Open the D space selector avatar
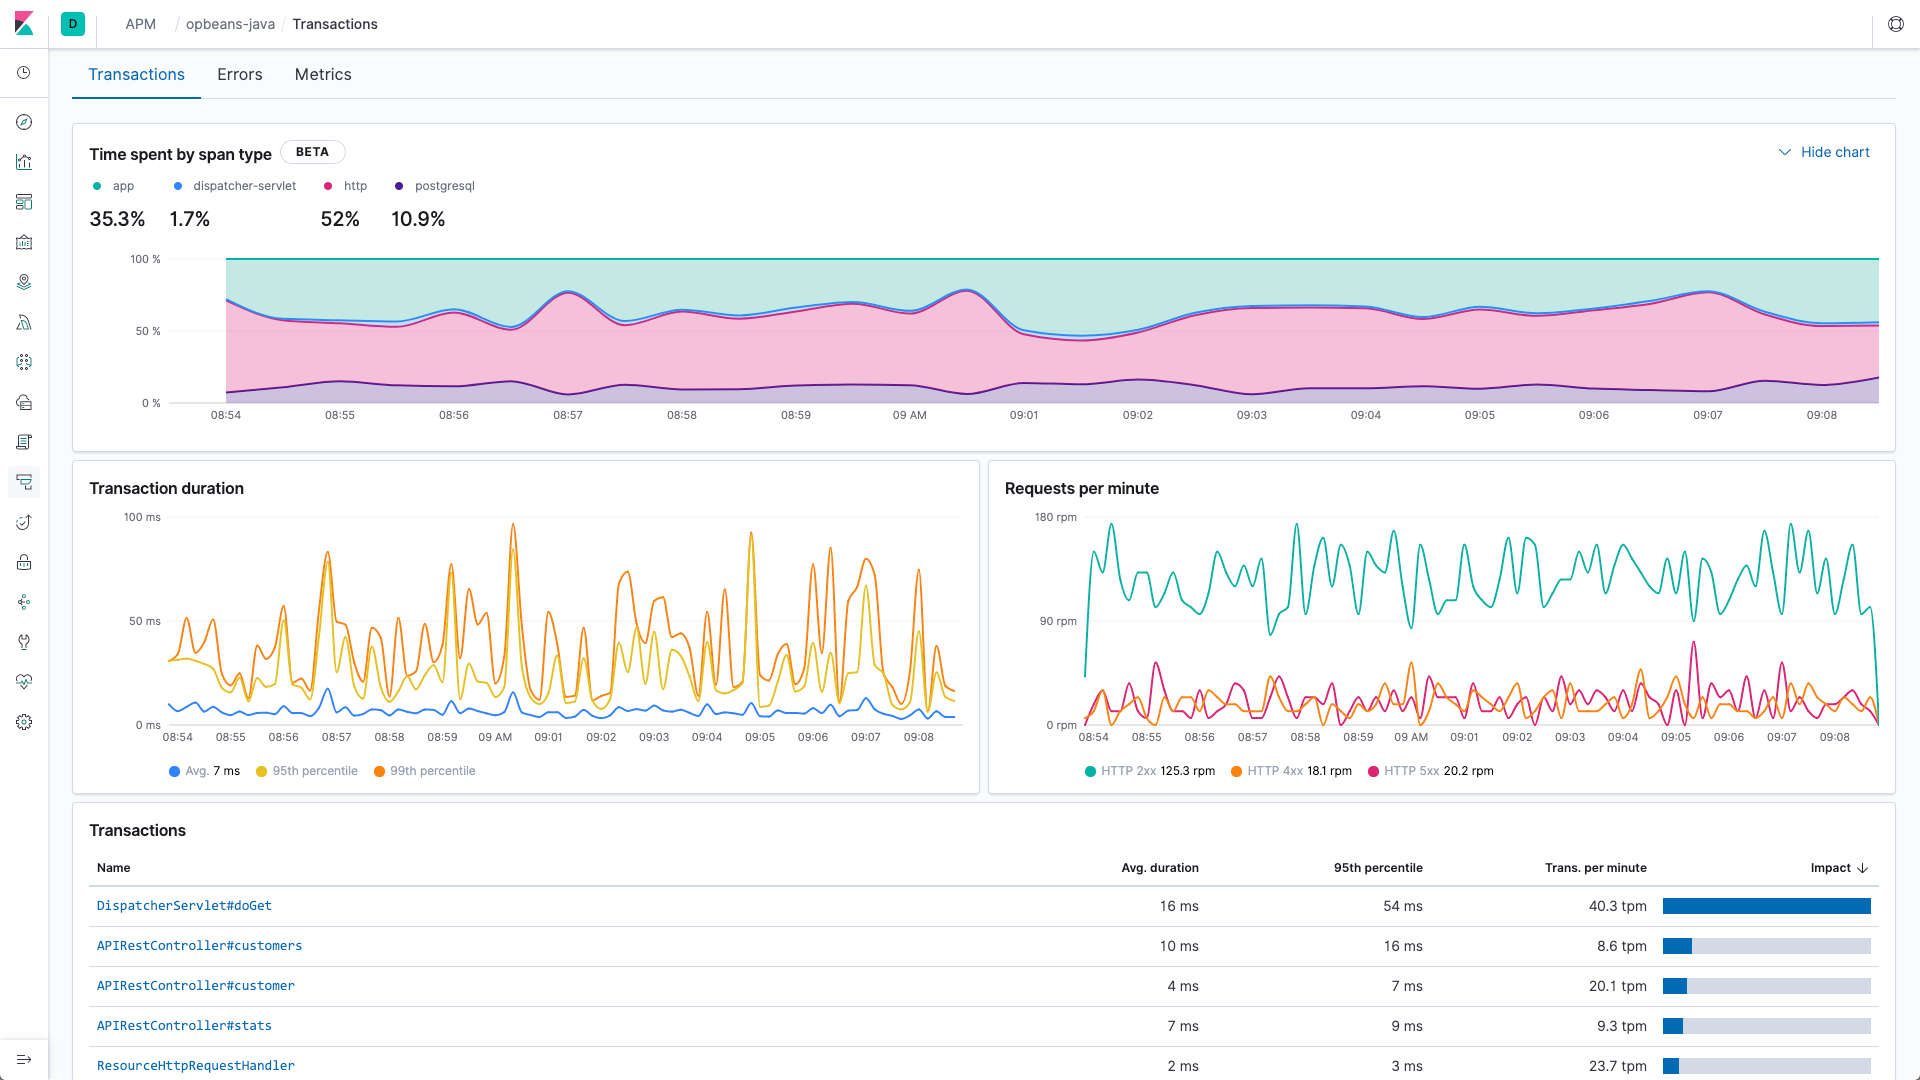1920x1080 pixels. tap(73, 24)
